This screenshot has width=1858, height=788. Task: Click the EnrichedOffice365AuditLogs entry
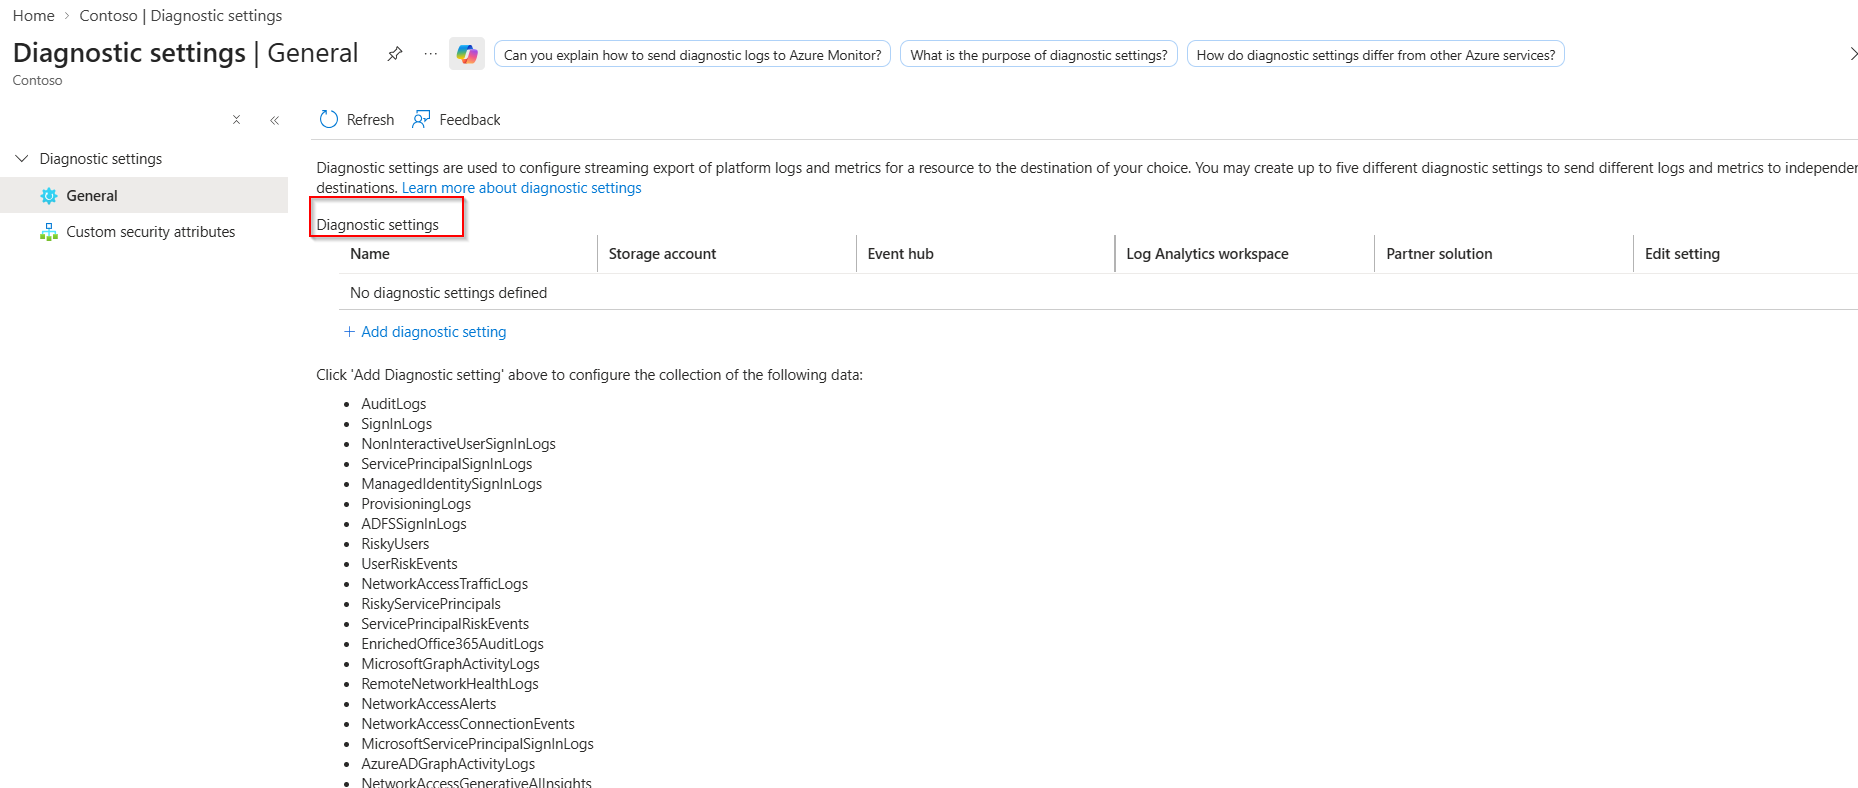coord(452,644)
